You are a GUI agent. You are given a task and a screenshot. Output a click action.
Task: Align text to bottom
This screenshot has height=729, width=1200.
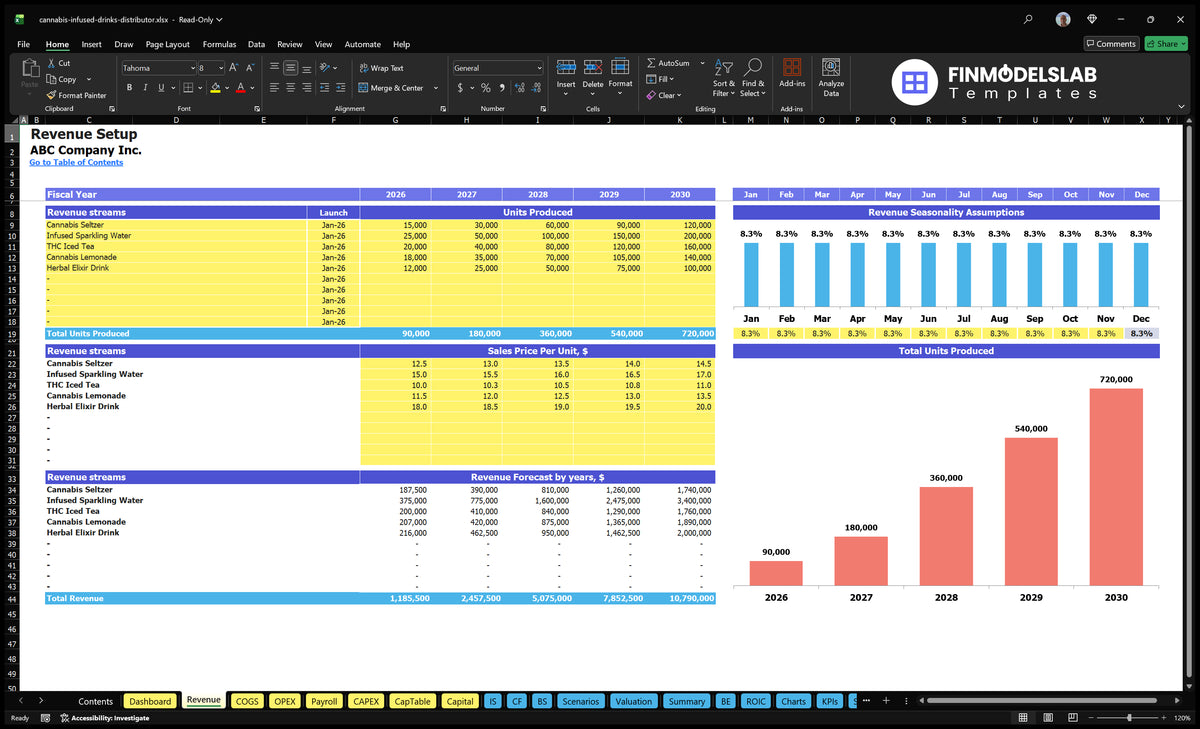click(306, 68)
